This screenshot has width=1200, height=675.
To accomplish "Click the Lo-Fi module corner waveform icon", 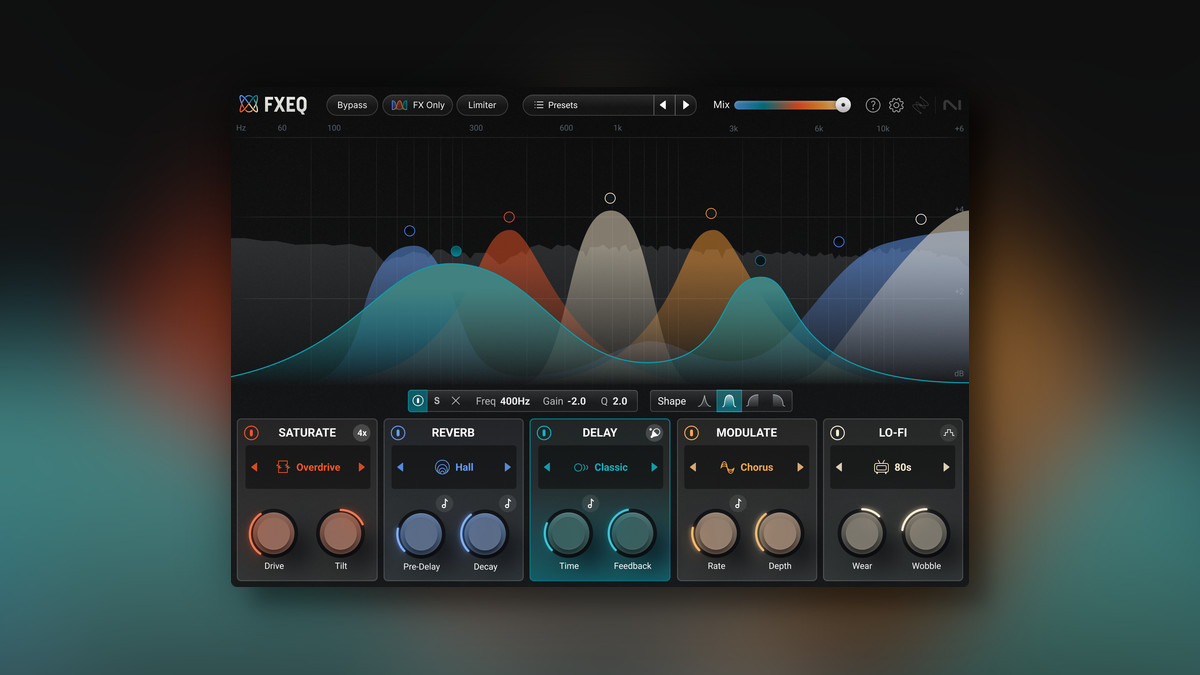I will point(947,433).
